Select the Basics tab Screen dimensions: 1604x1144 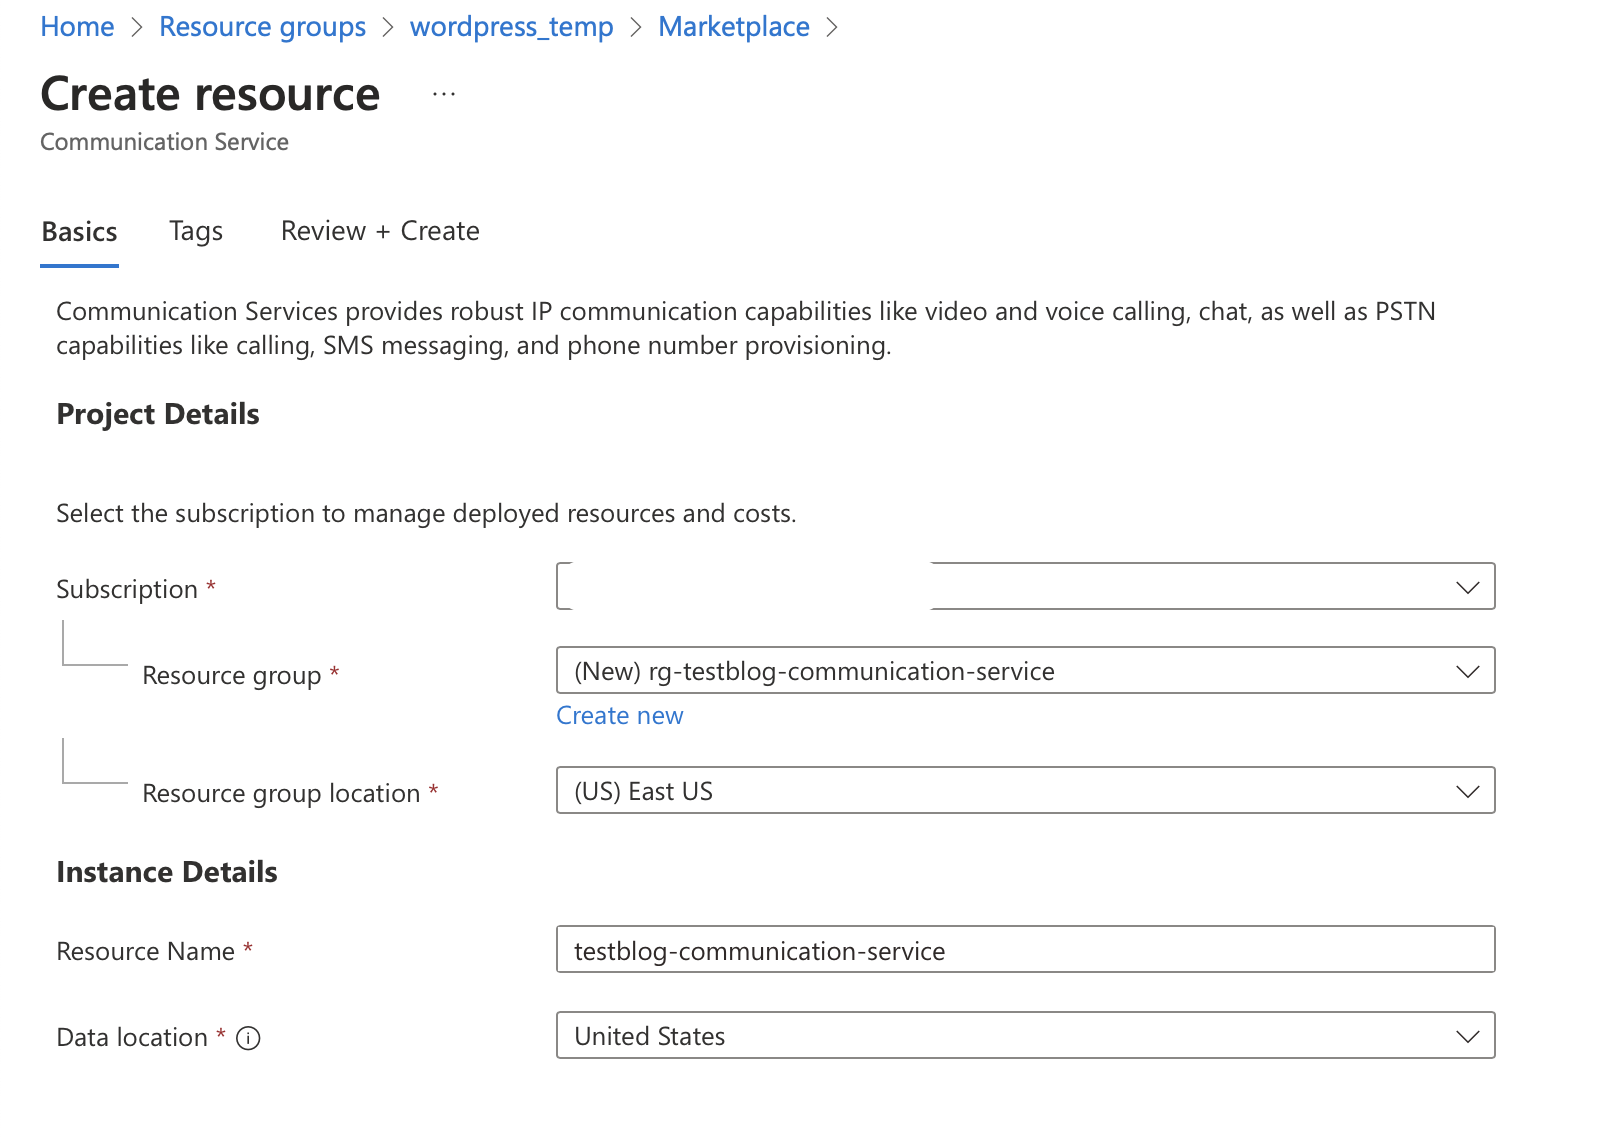(x=79, y=231)
